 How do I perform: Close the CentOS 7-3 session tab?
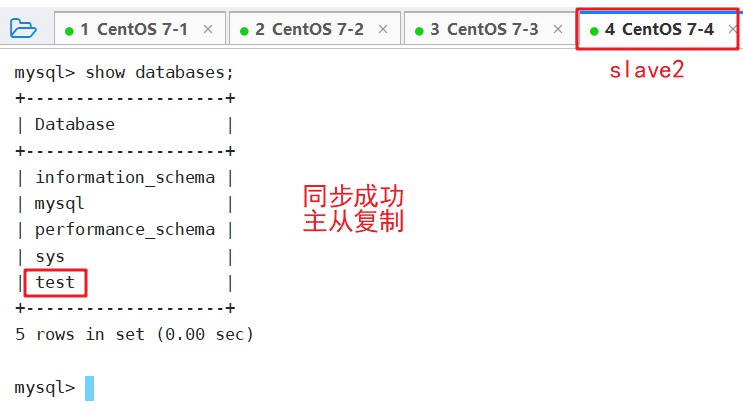tap(558, 29)
